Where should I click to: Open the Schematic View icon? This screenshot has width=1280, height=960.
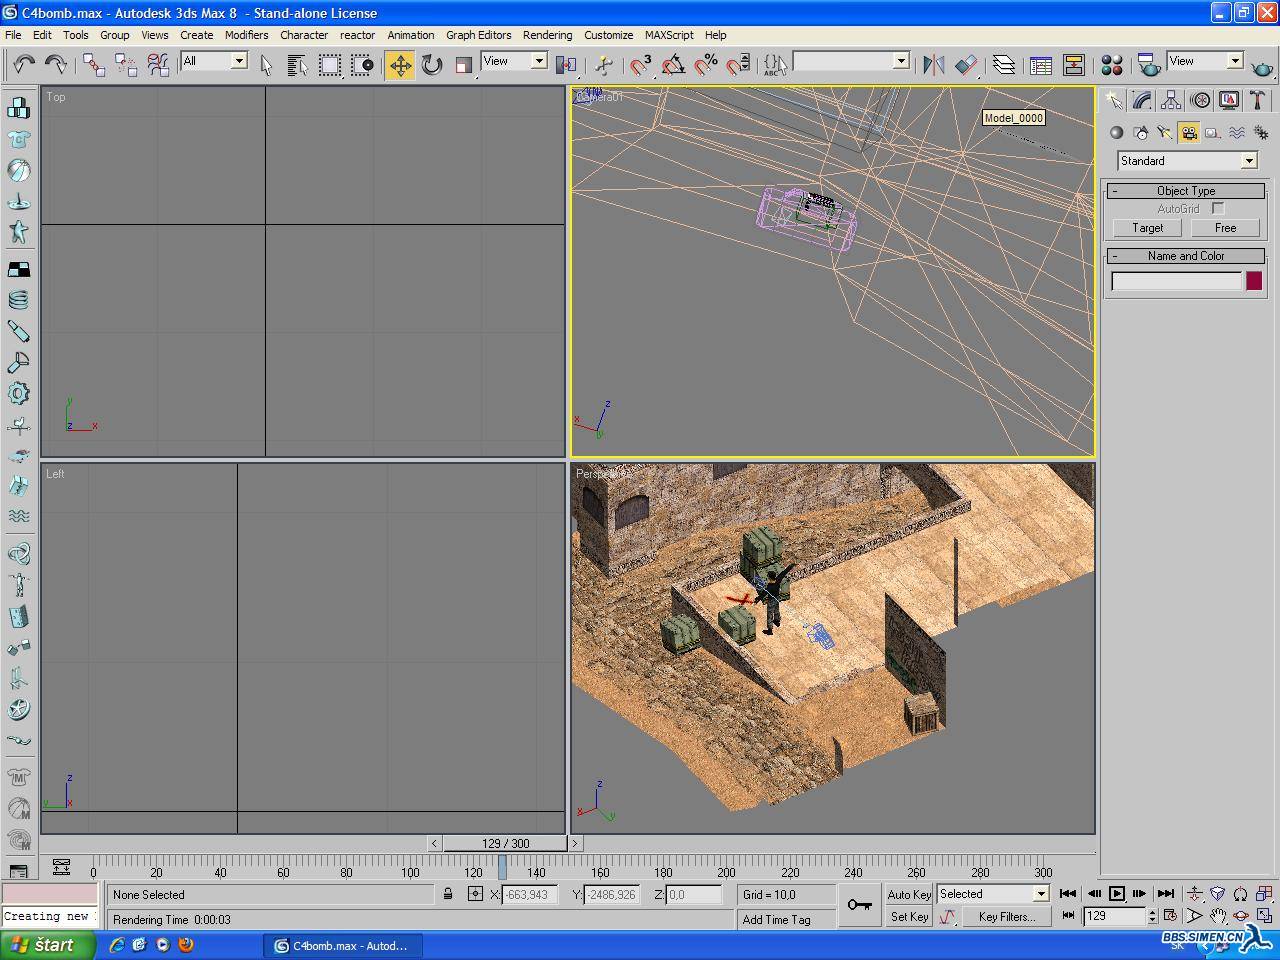(x=1073, y=65)
